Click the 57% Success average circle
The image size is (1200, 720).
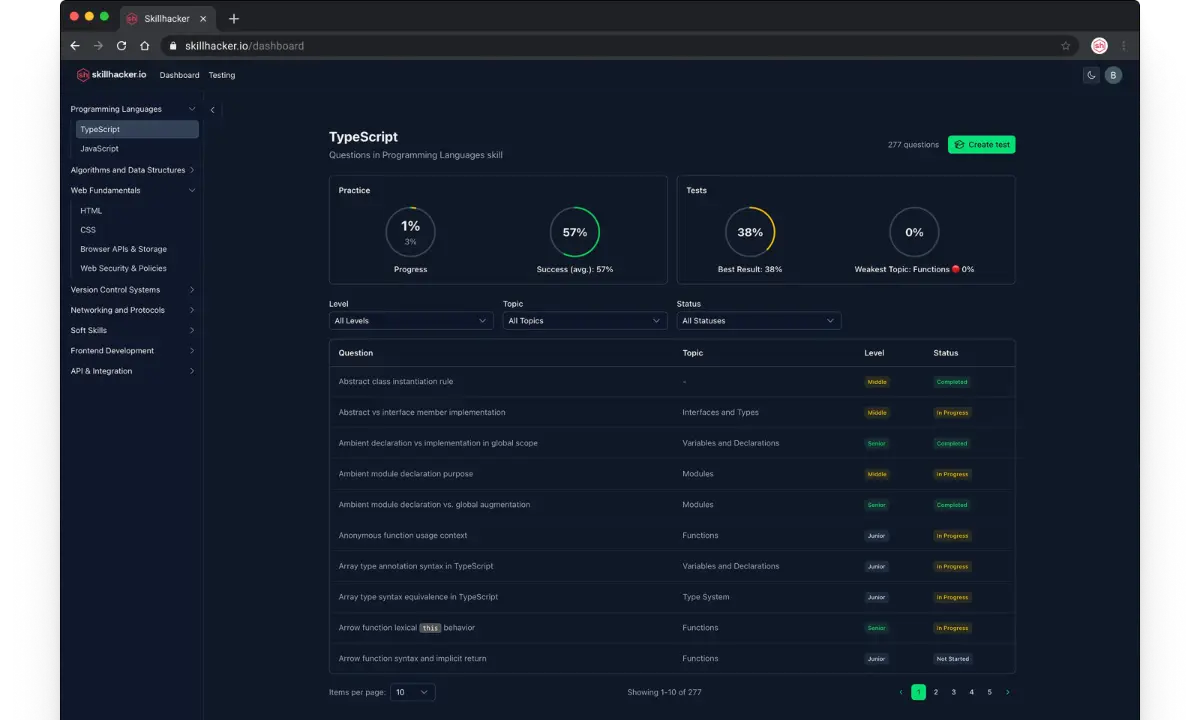[x=575, y=232]
